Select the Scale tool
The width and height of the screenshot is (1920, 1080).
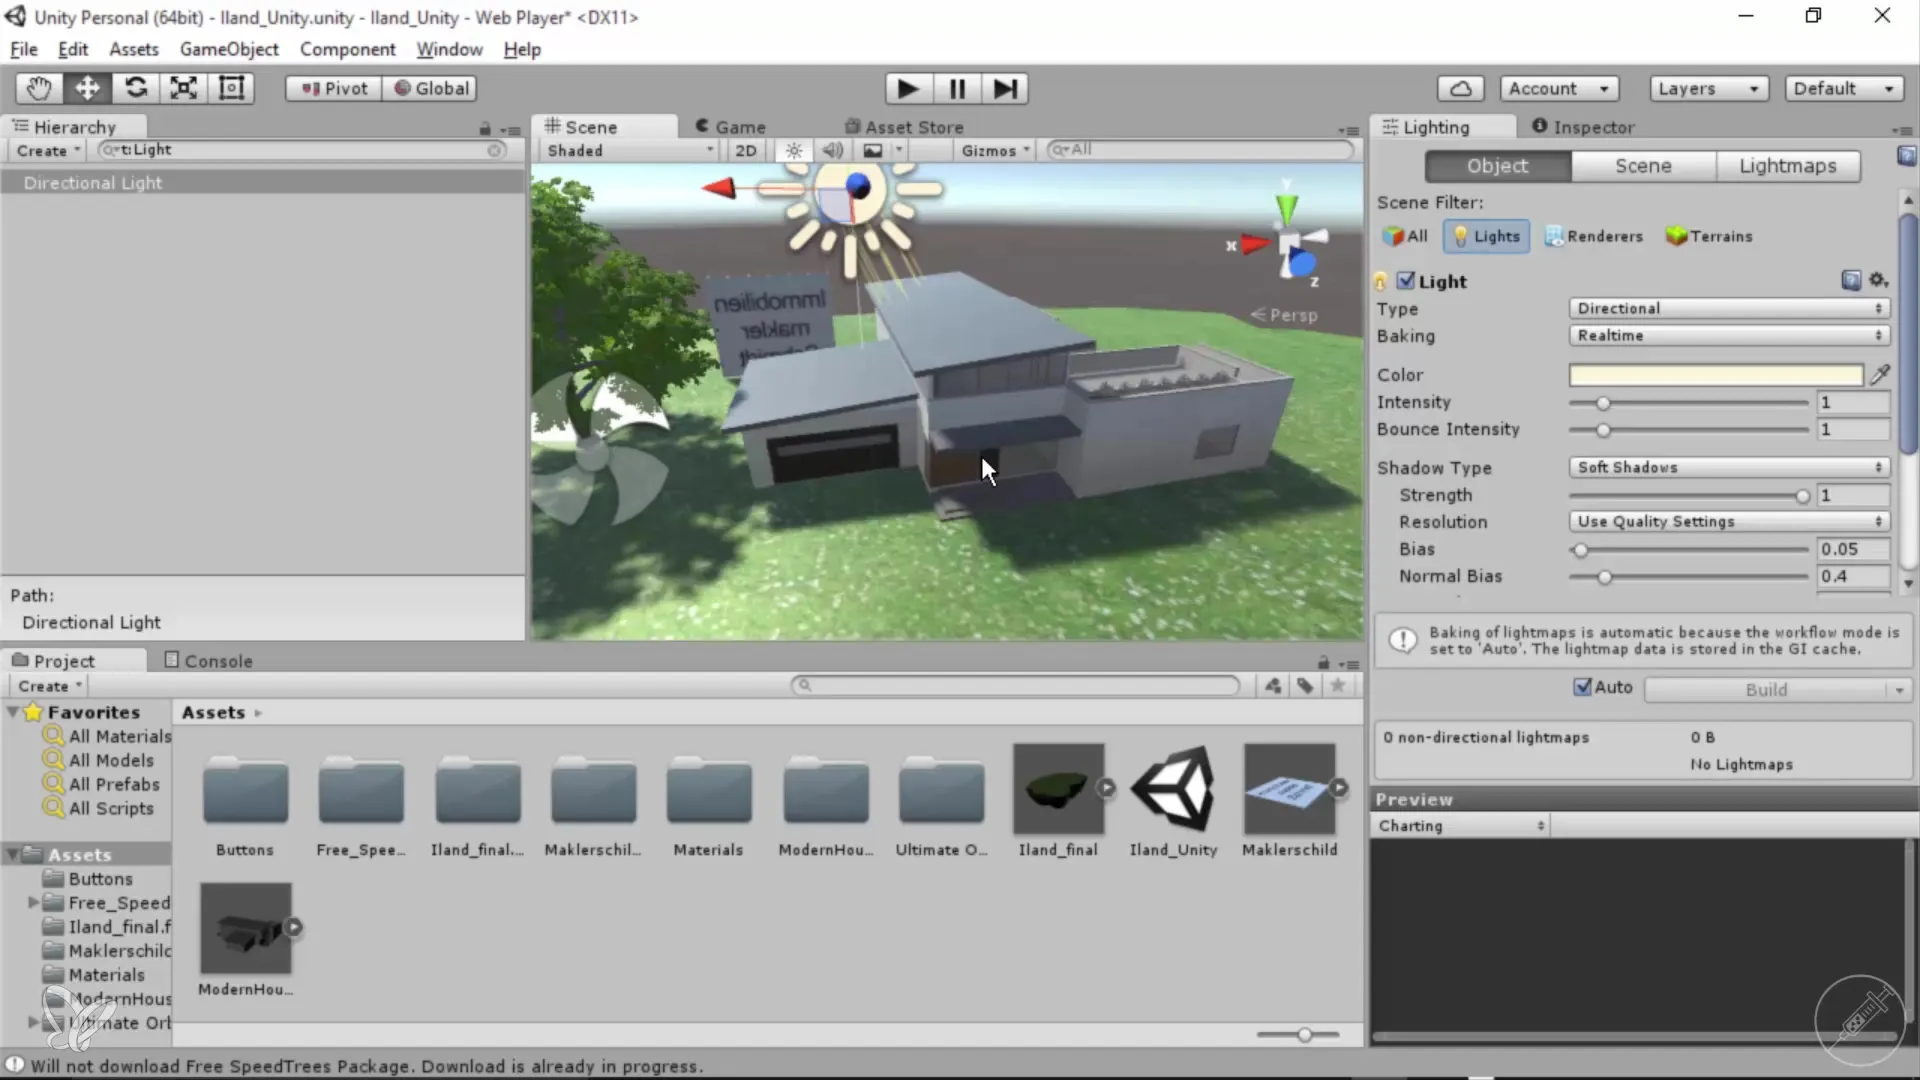tap(183, 88)
